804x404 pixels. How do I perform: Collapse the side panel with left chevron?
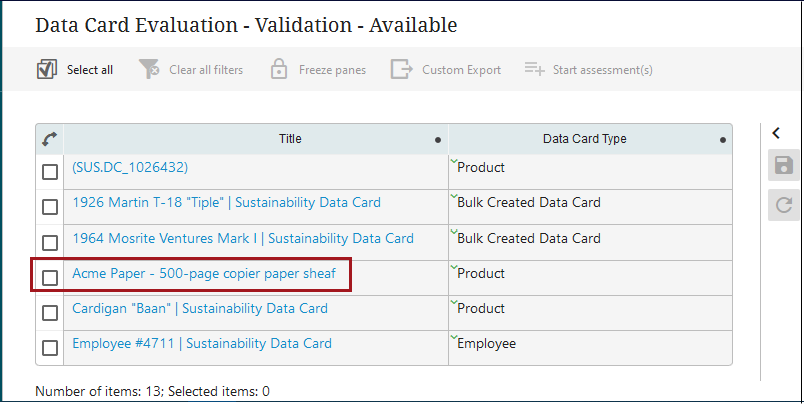(776, 133)
